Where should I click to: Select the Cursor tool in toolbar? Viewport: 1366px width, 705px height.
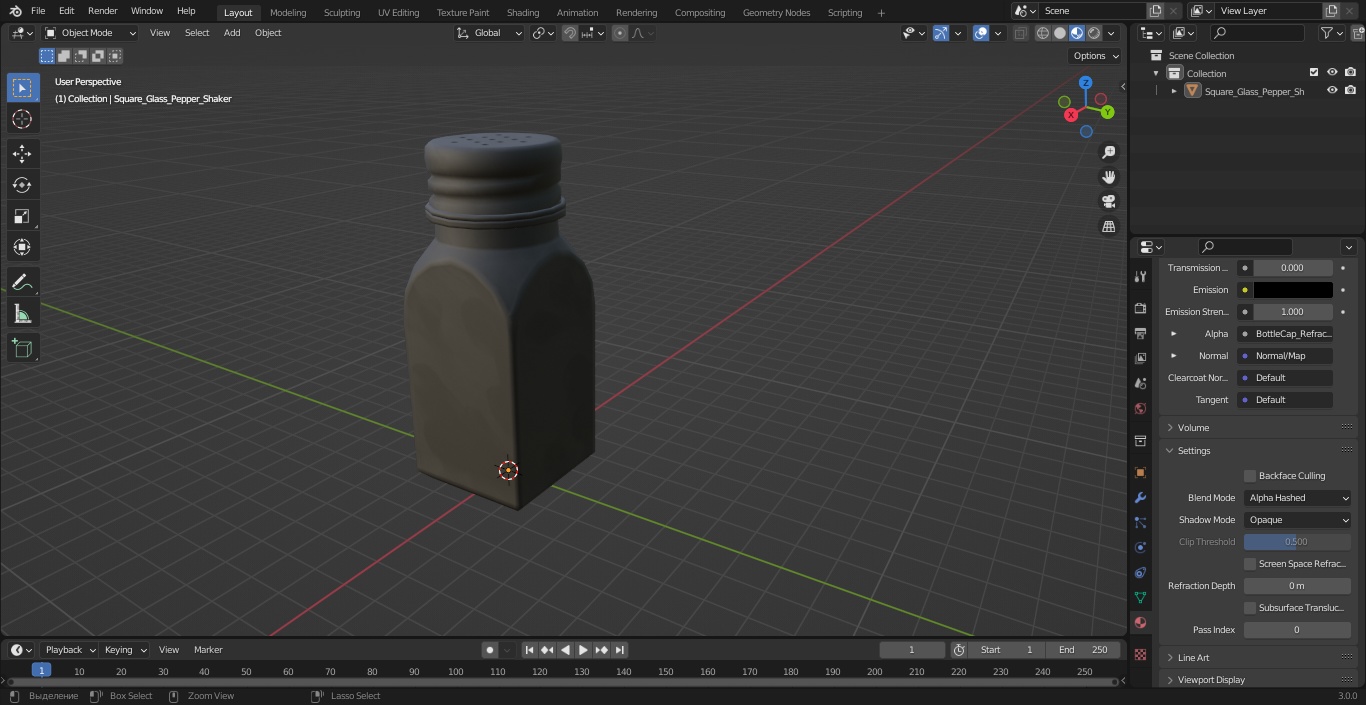(x=22, y=119)
